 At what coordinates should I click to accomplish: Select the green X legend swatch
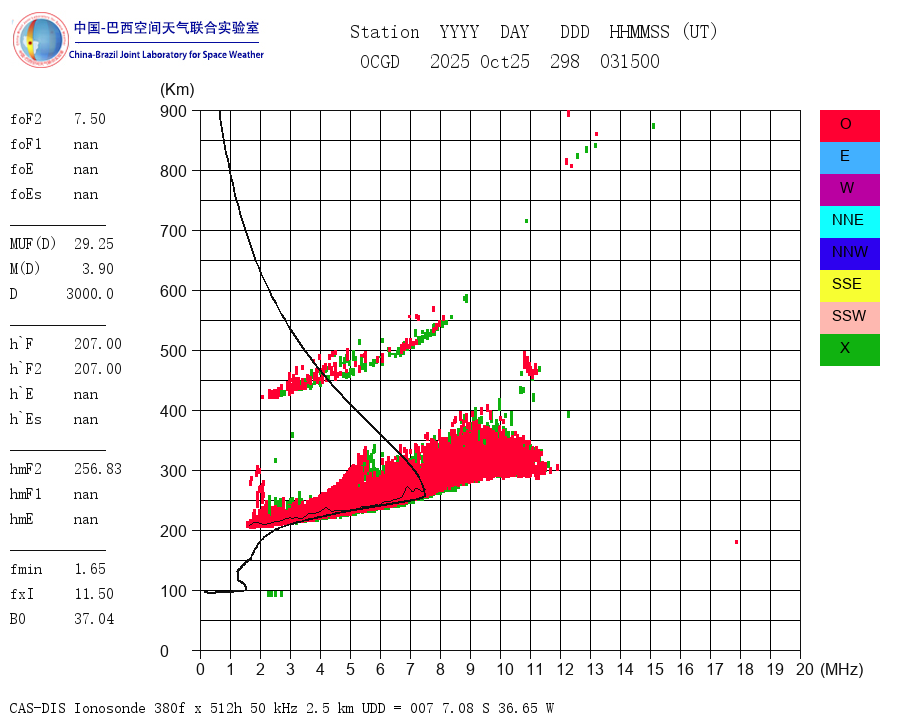pos(849,350)
